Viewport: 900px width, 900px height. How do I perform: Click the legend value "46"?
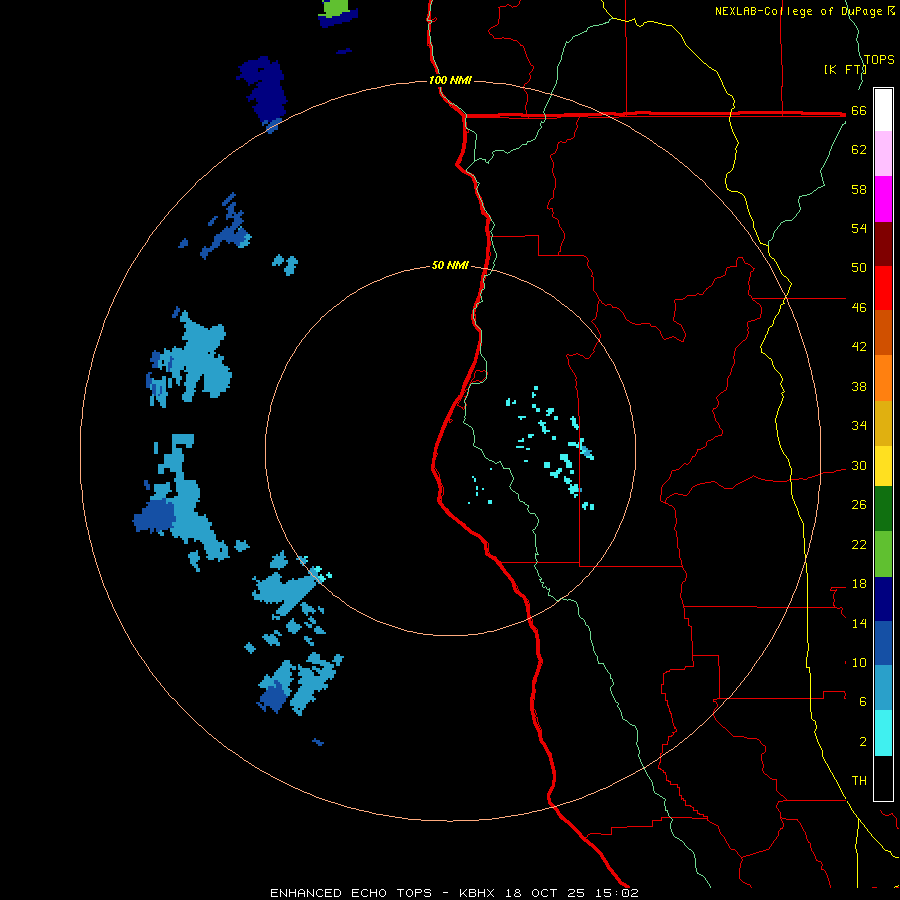(859, 307)
